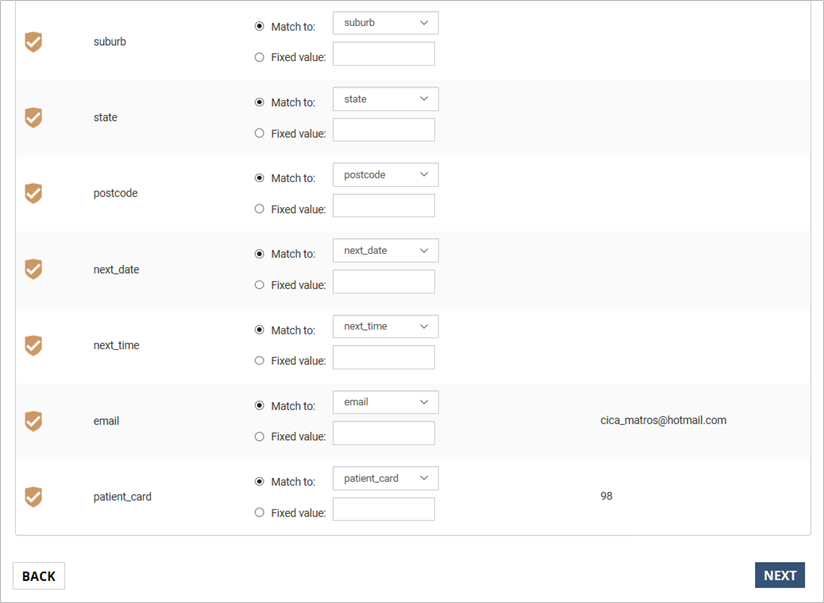The image size is (824, 603).
Task: Focus the next_time Fixed value text field
Action: point(384,357)
